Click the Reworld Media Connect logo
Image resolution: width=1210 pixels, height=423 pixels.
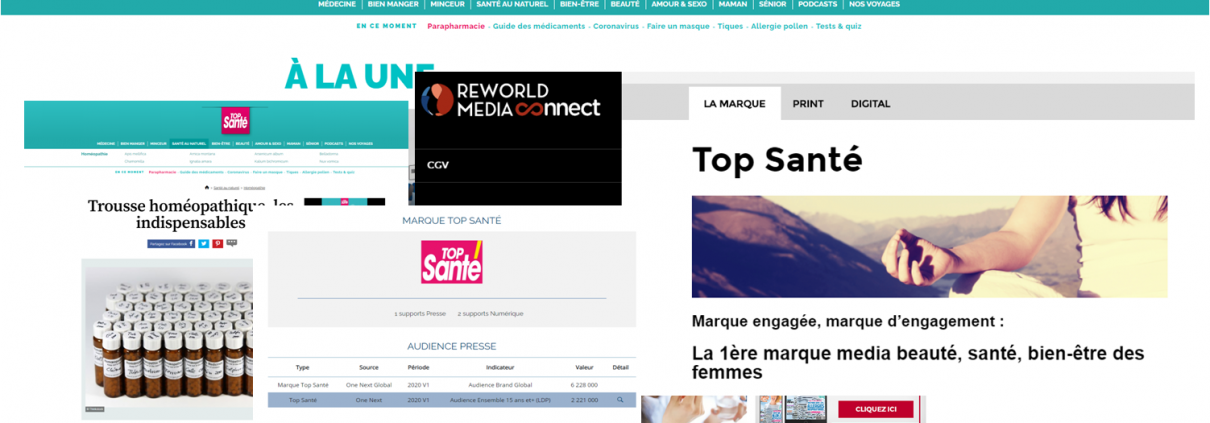click(510, 100)
